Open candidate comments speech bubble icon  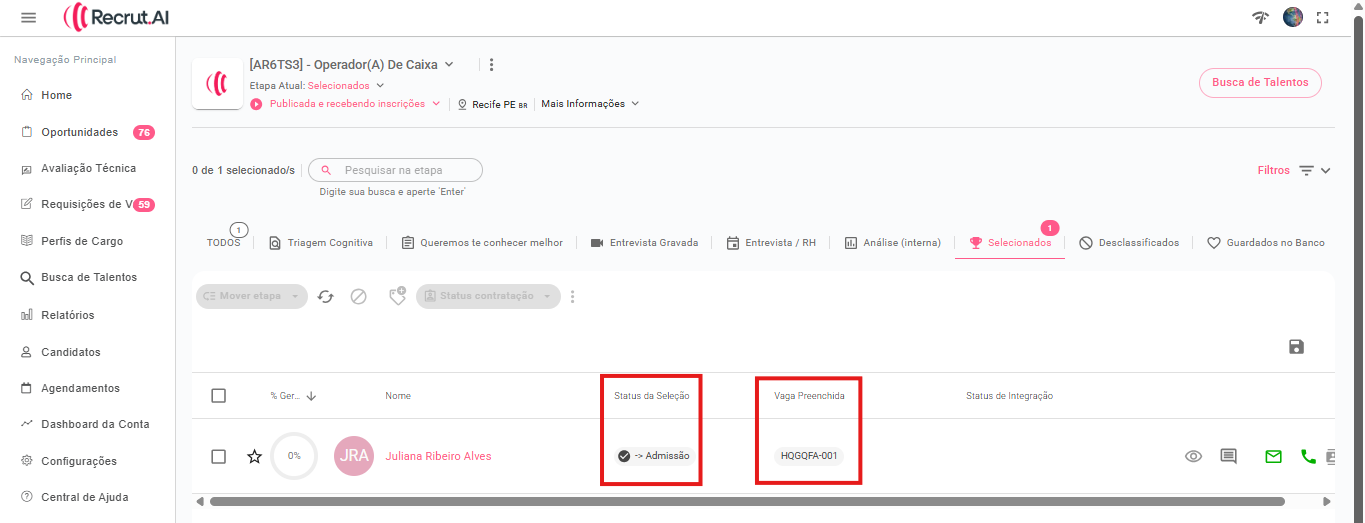coord(1228,456)
